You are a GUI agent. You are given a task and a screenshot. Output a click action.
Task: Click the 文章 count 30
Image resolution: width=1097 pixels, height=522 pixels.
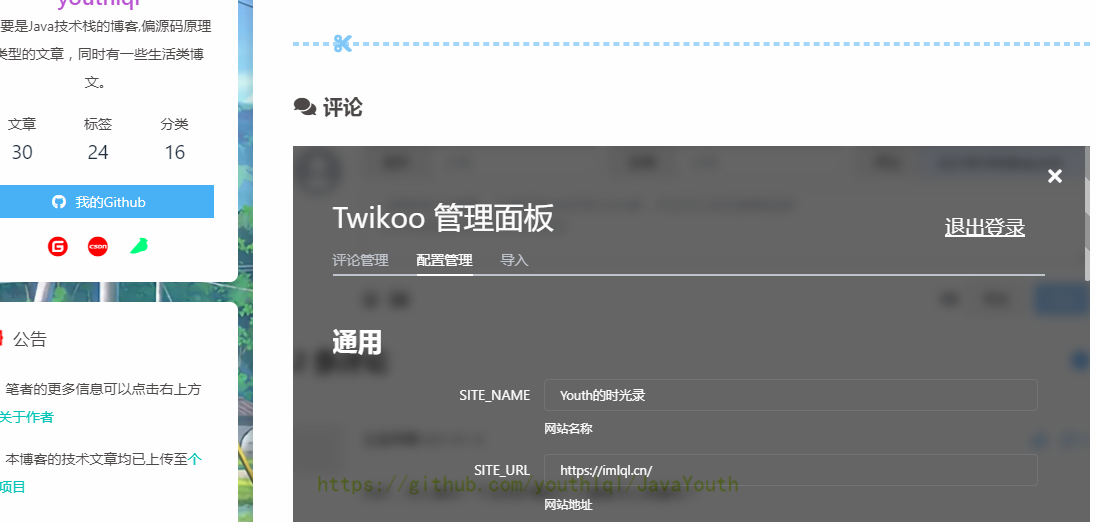[x=22, y=153]
